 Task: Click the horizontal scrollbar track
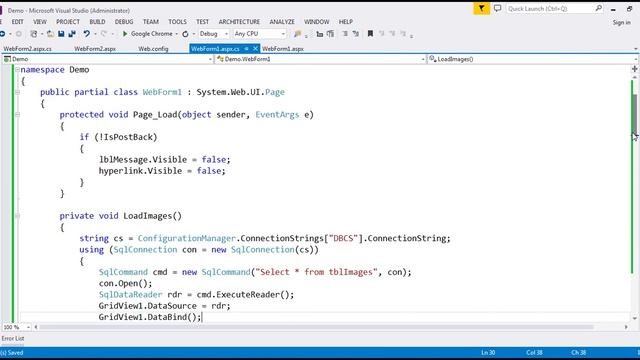coord(316,327)
